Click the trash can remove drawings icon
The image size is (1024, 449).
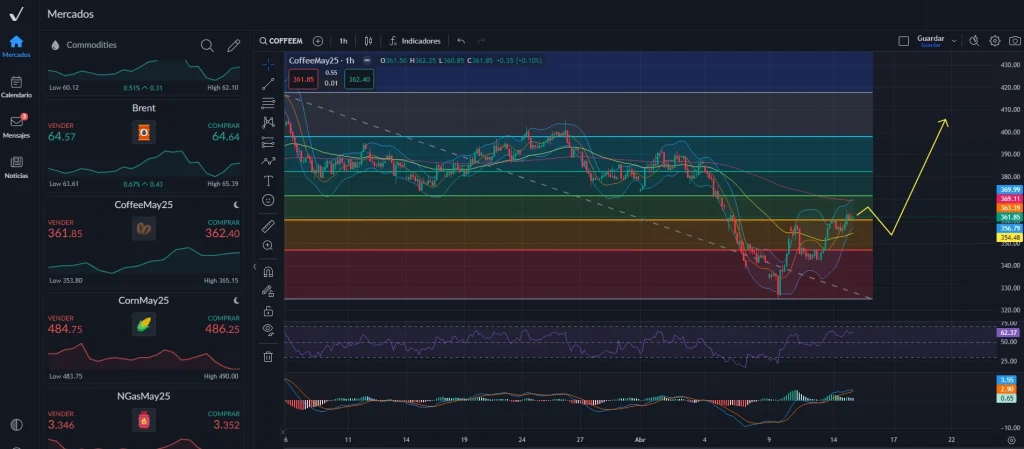click(x=268, y=356)
